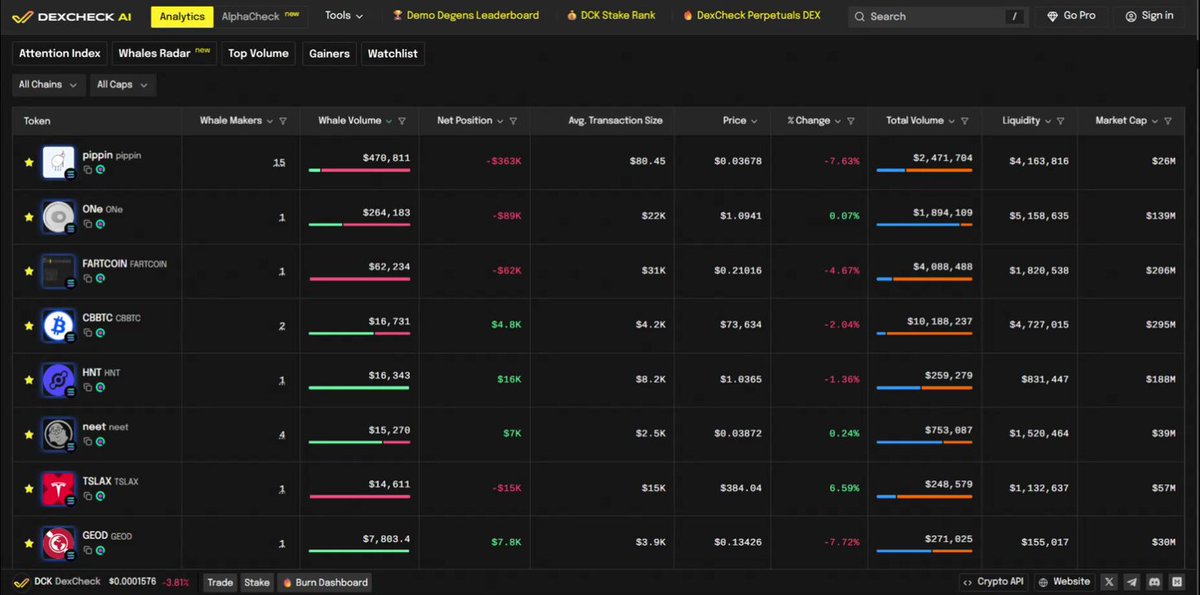Copy the TSLAX token address
The width and height of the screenshot is (1200, 595).
pyautogui.click(x=88, y=496)
